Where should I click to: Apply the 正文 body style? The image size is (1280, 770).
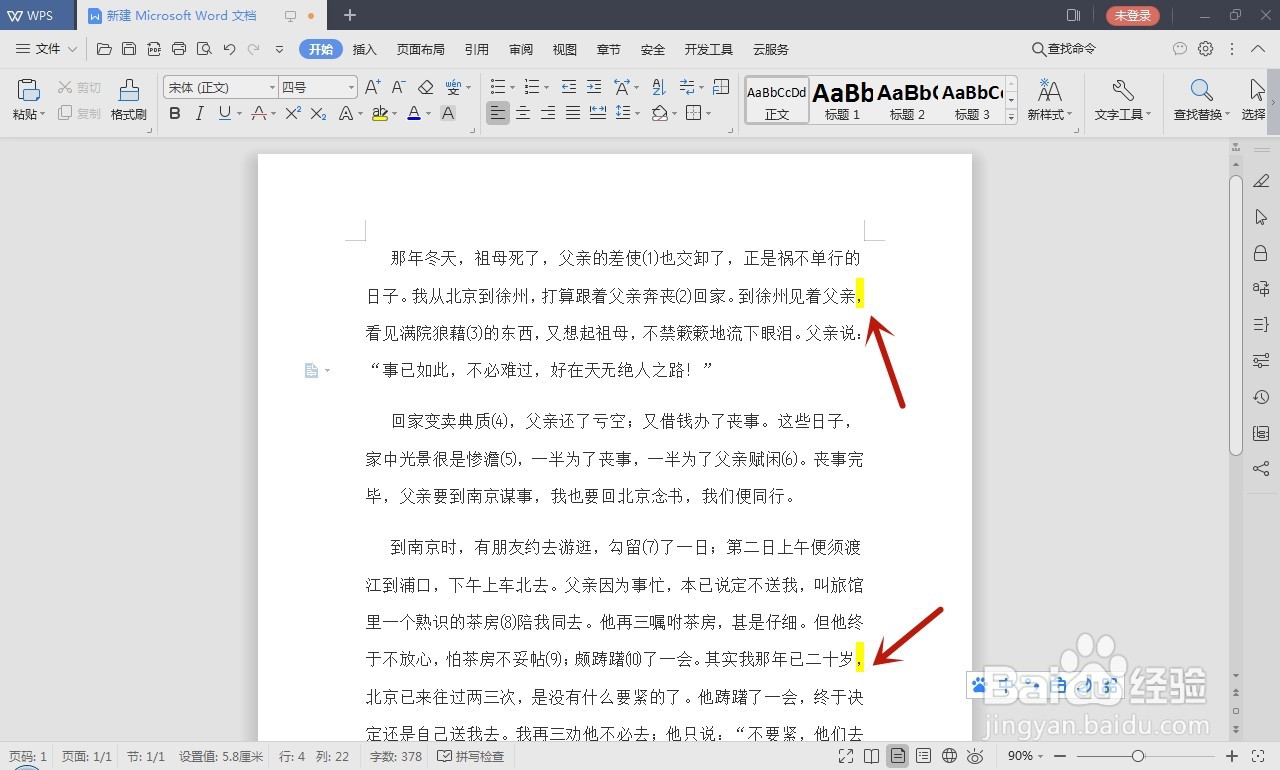[777, 100]
